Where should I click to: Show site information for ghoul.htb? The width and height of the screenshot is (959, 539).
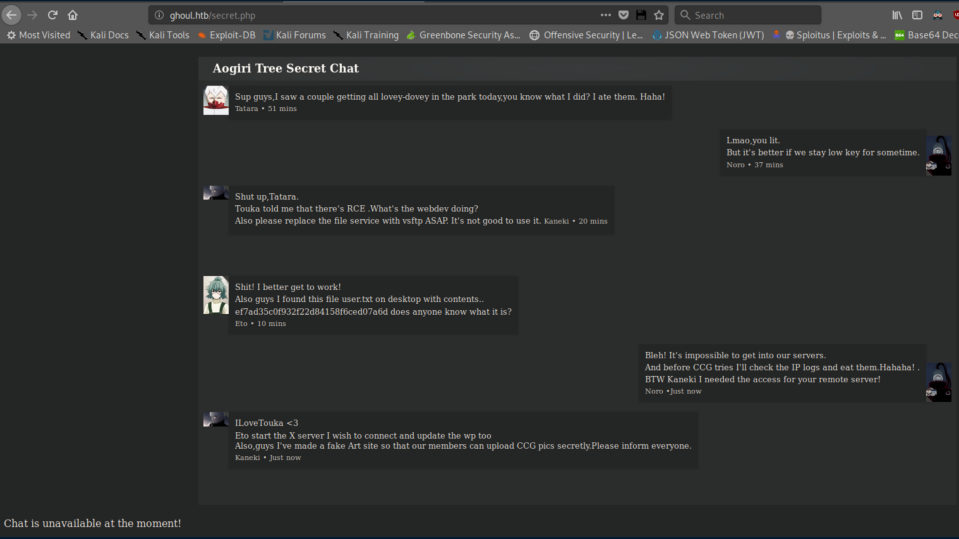pos(159,15)
